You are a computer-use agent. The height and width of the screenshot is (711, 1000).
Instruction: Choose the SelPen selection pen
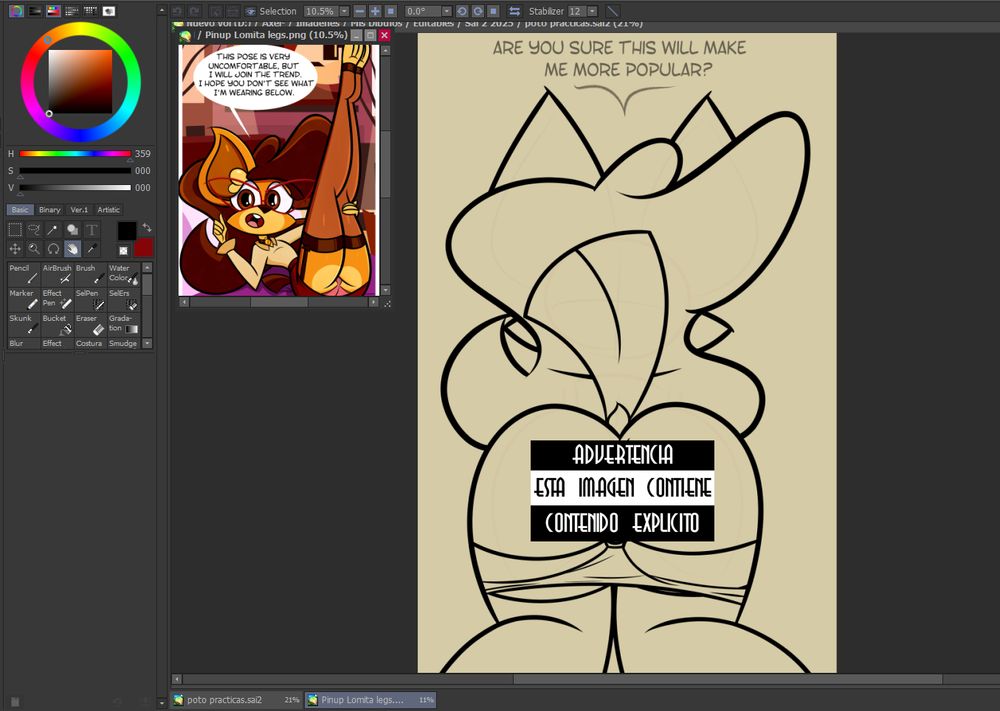tap(90, 299)
